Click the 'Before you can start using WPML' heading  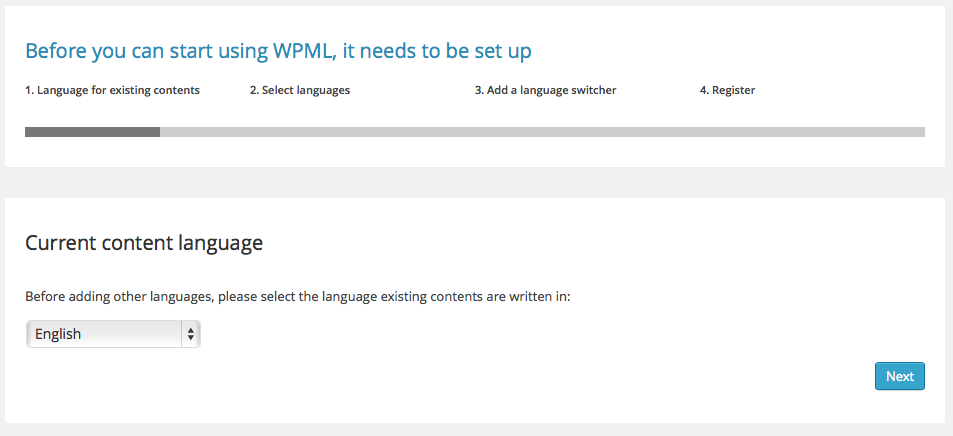(x=150, y=51)
